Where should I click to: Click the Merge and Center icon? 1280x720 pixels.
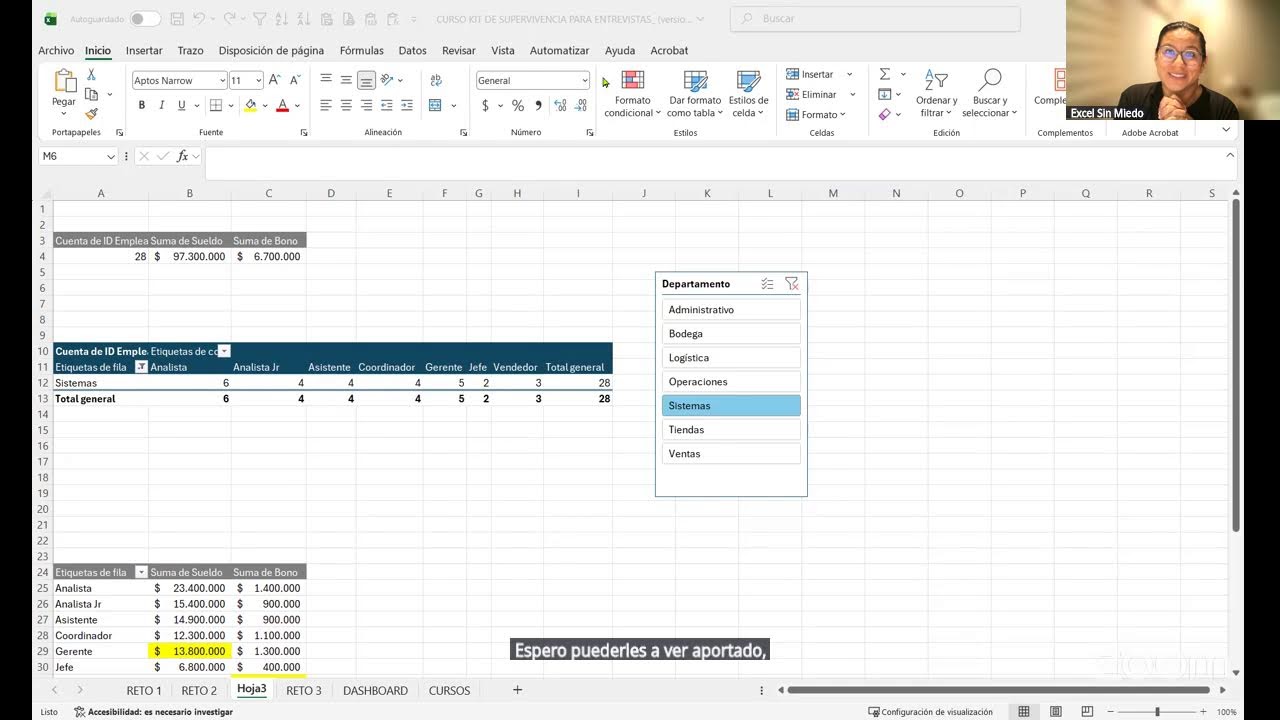[435, 105]
